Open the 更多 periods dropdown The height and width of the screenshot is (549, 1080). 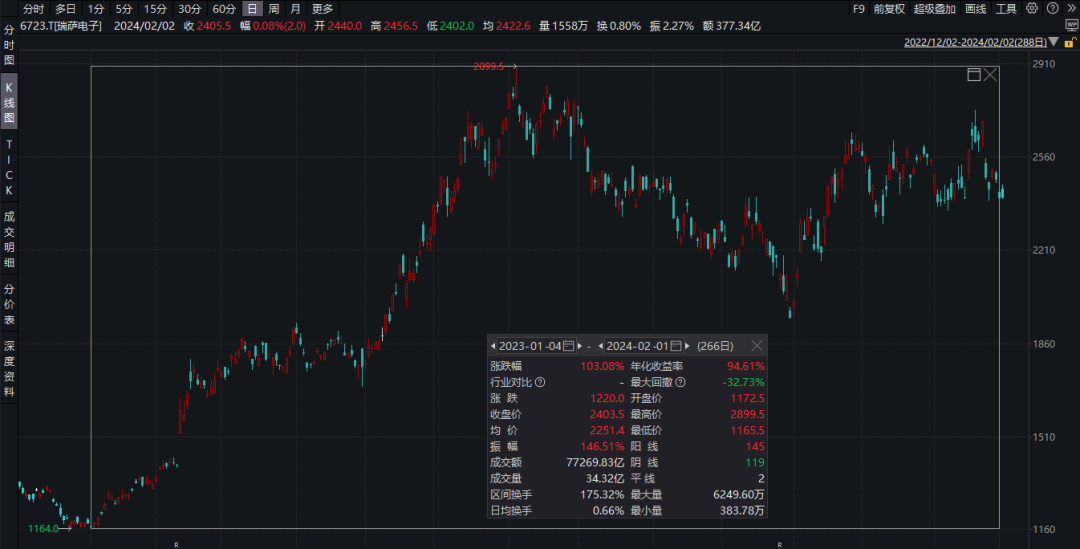coord(322,9)
